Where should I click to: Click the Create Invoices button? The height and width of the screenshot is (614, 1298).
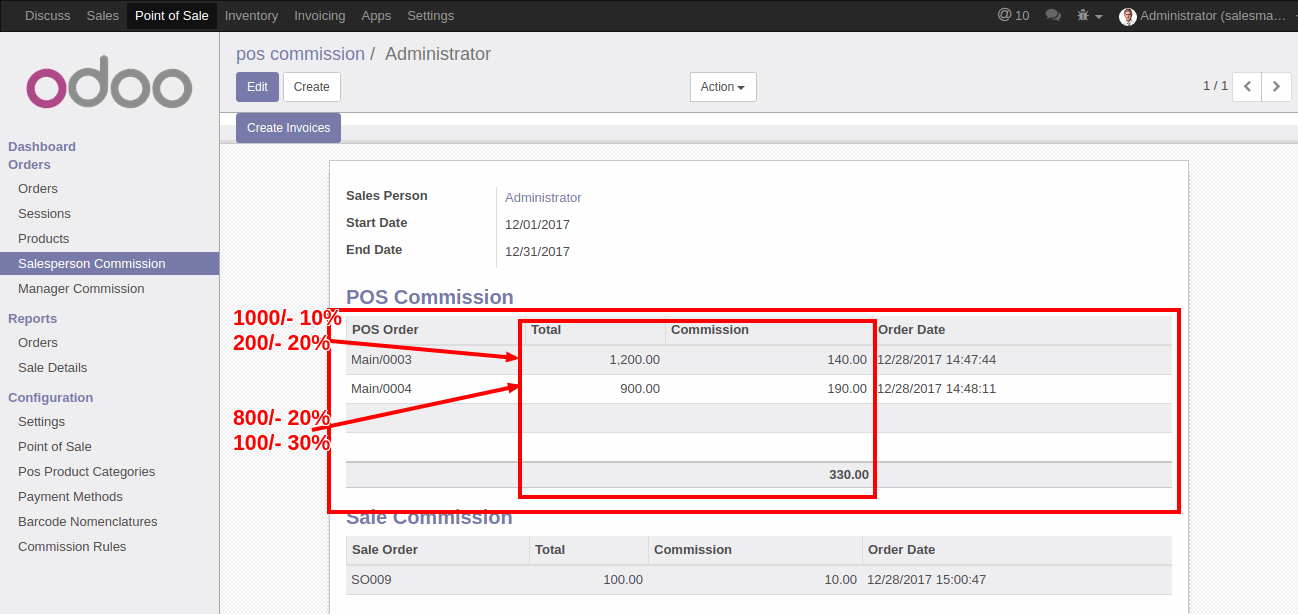[x=288, y=128]
